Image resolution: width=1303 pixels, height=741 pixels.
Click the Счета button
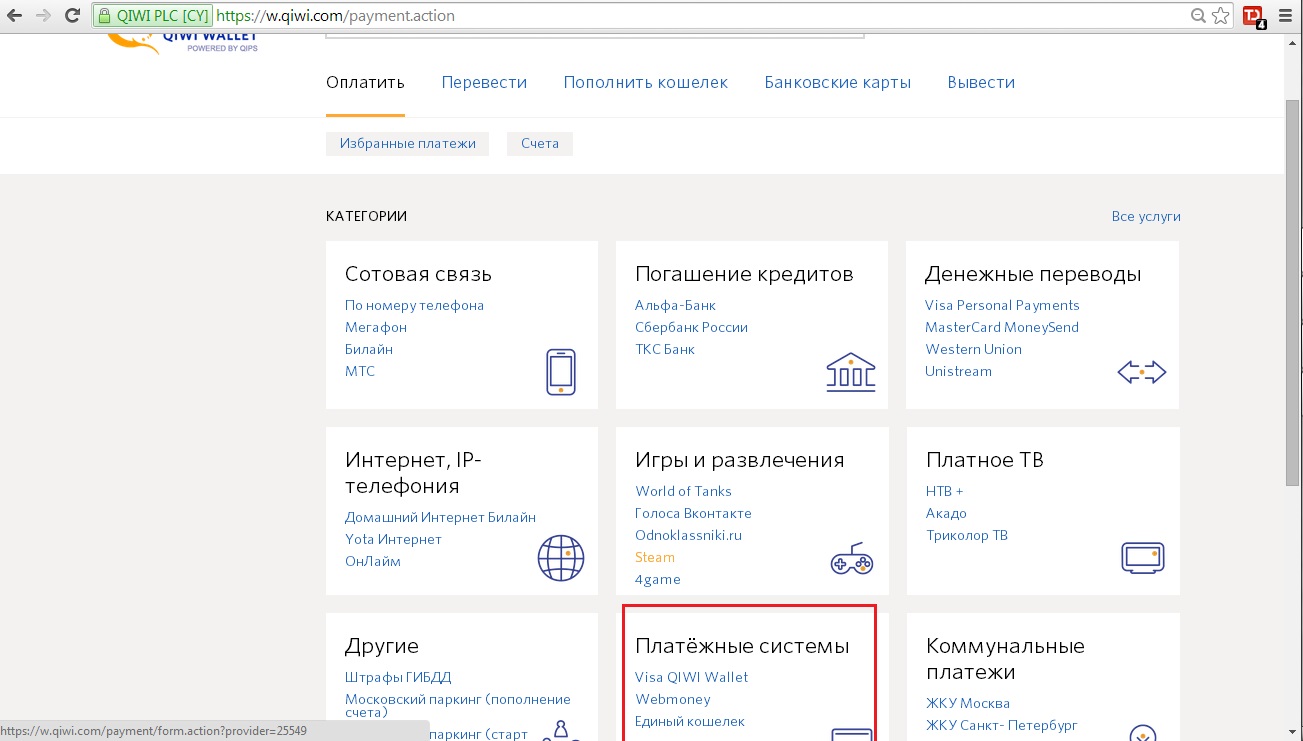[x=540, y=144]
